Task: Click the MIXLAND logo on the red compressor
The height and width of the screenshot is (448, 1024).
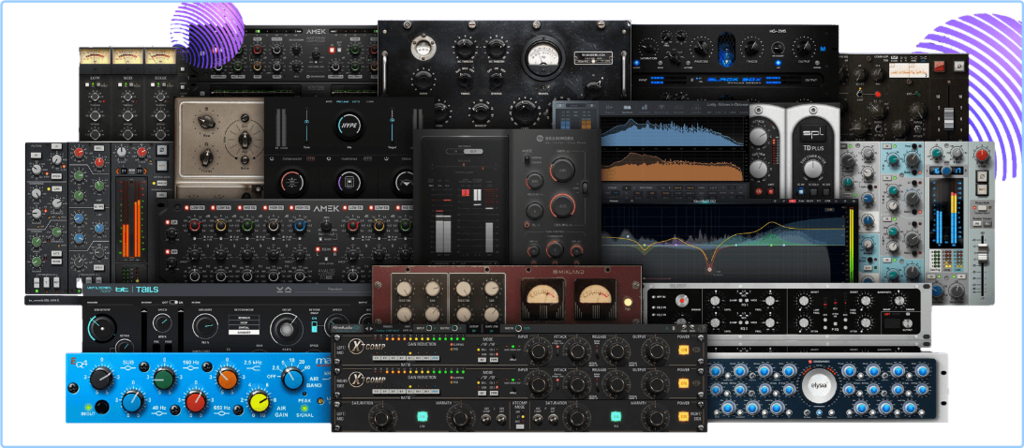Action: (x=571, y=270)
